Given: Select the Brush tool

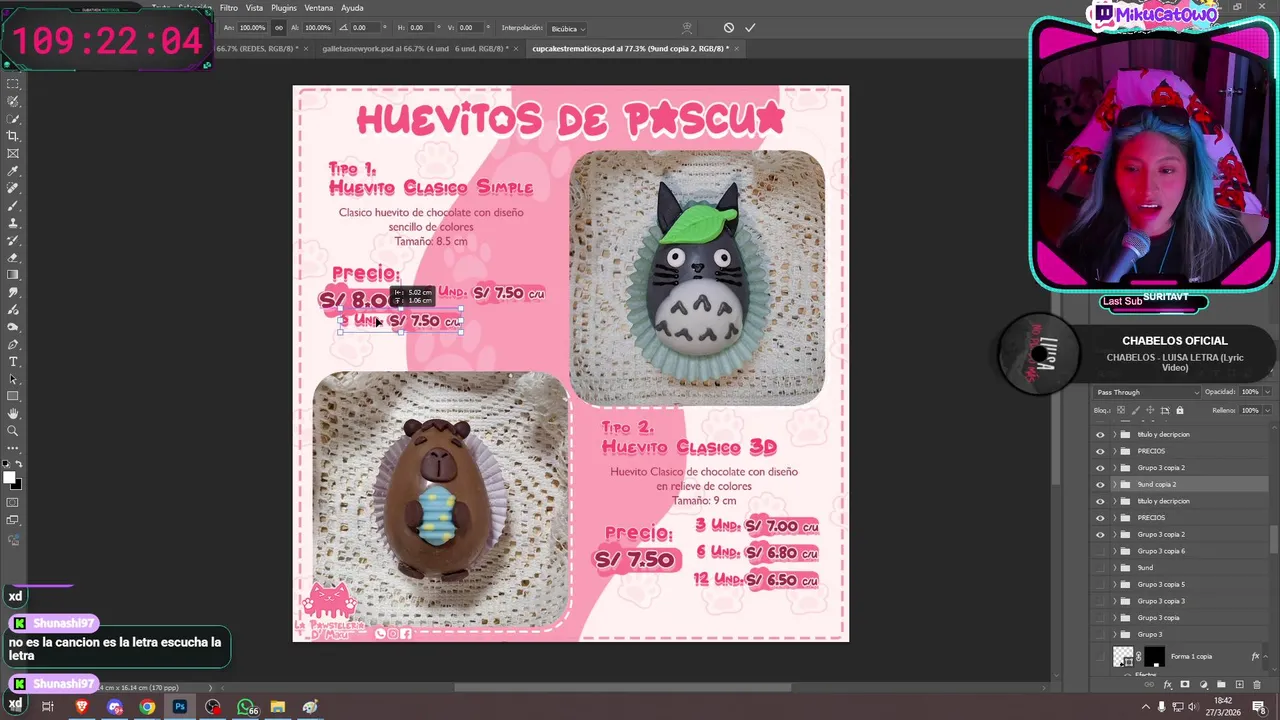Looking at the screenshot, I should pos(13,205).
